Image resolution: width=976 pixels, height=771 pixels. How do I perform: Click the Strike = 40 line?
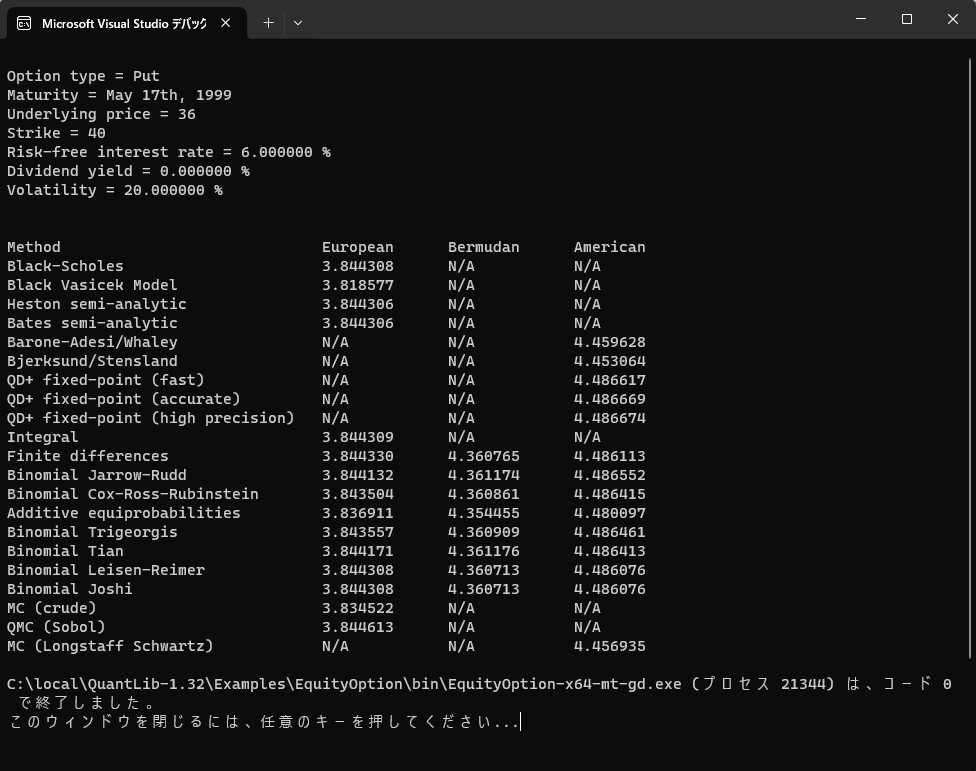pos(57,133)
